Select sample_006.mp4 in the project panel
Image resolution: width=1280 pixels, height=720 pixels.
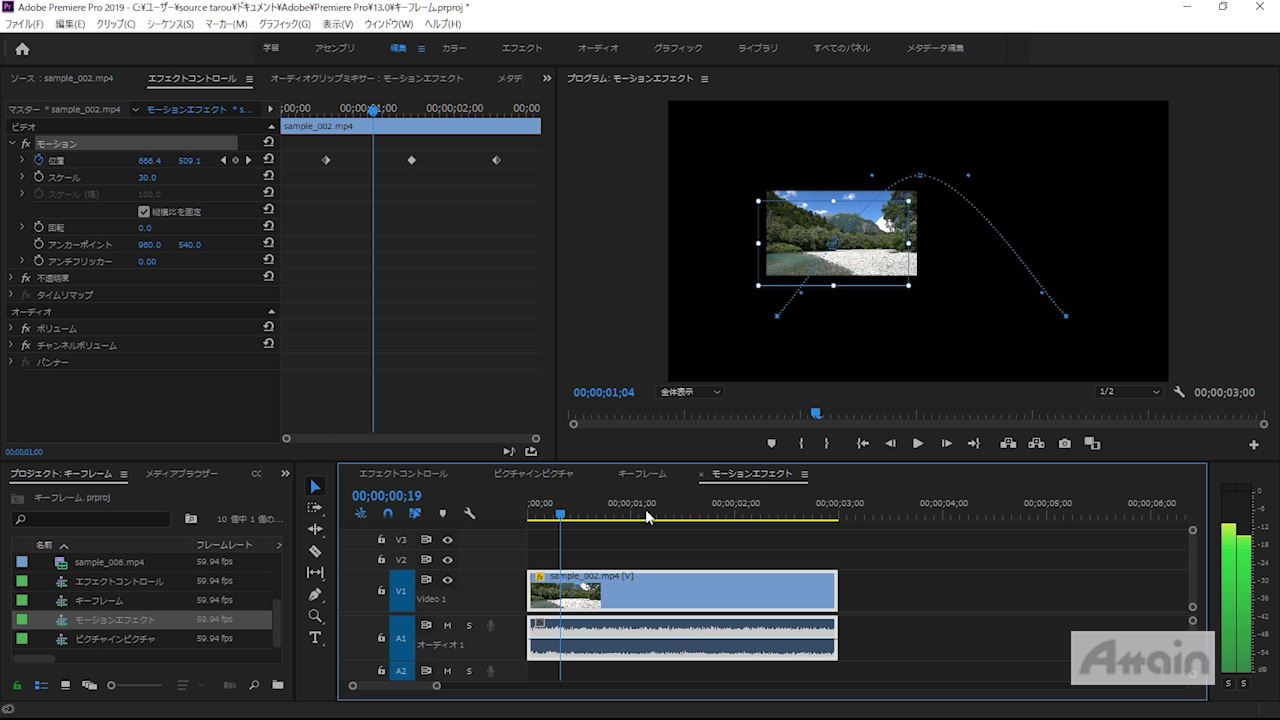(109, 562)
